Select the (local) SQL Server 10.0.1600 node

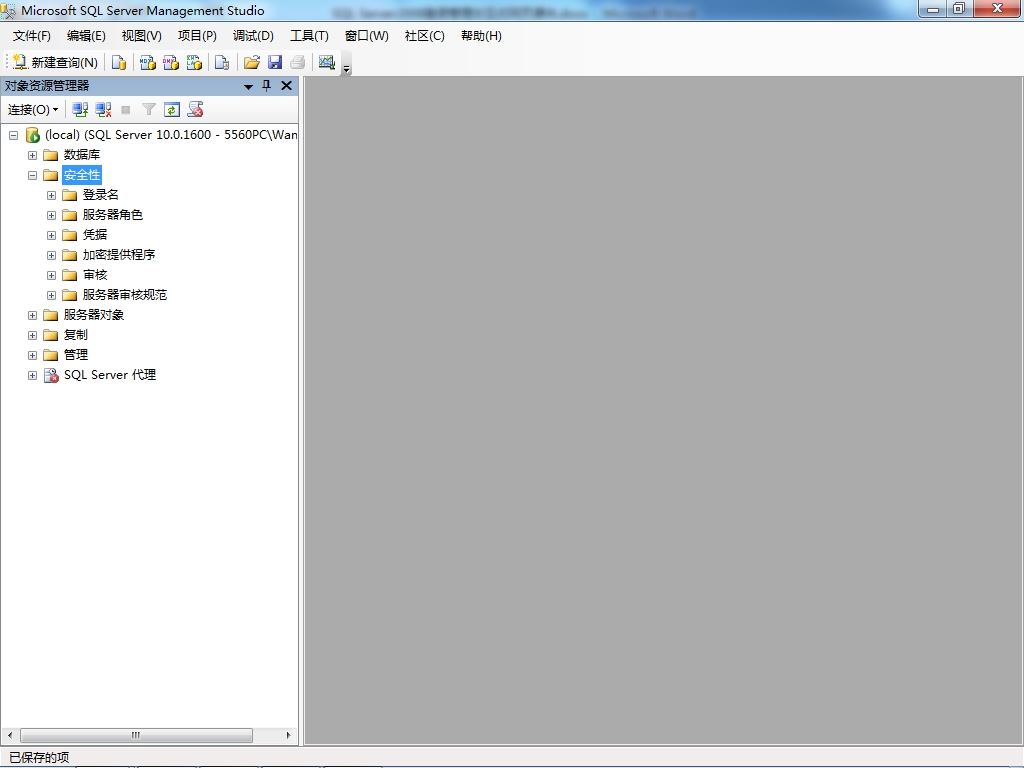point(170,135)
